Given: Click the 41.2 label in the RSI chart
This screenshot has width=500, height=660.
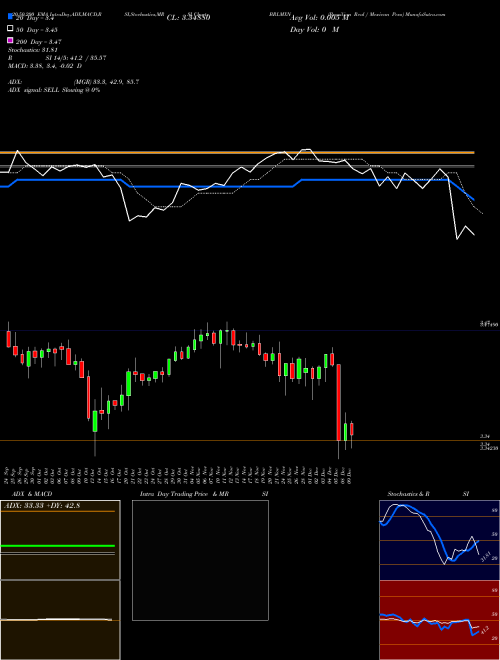Looking at the screenshot, I should tap(484, 630).
